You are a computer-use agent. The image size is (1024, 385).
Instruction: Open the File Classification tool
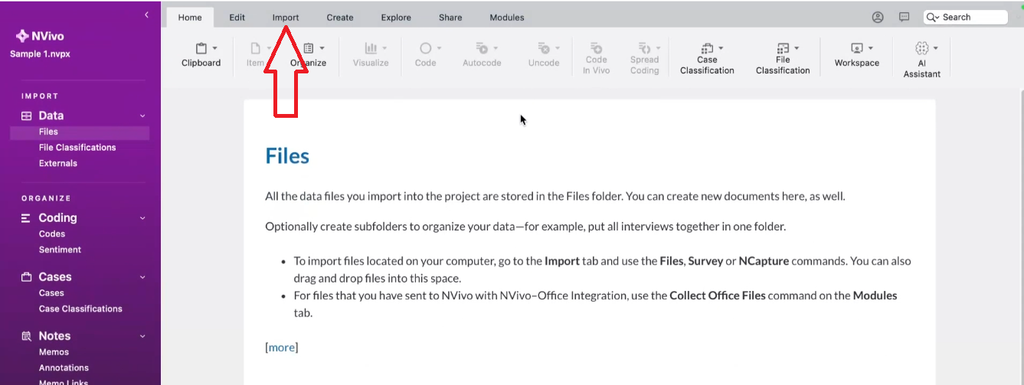point(783,59)
